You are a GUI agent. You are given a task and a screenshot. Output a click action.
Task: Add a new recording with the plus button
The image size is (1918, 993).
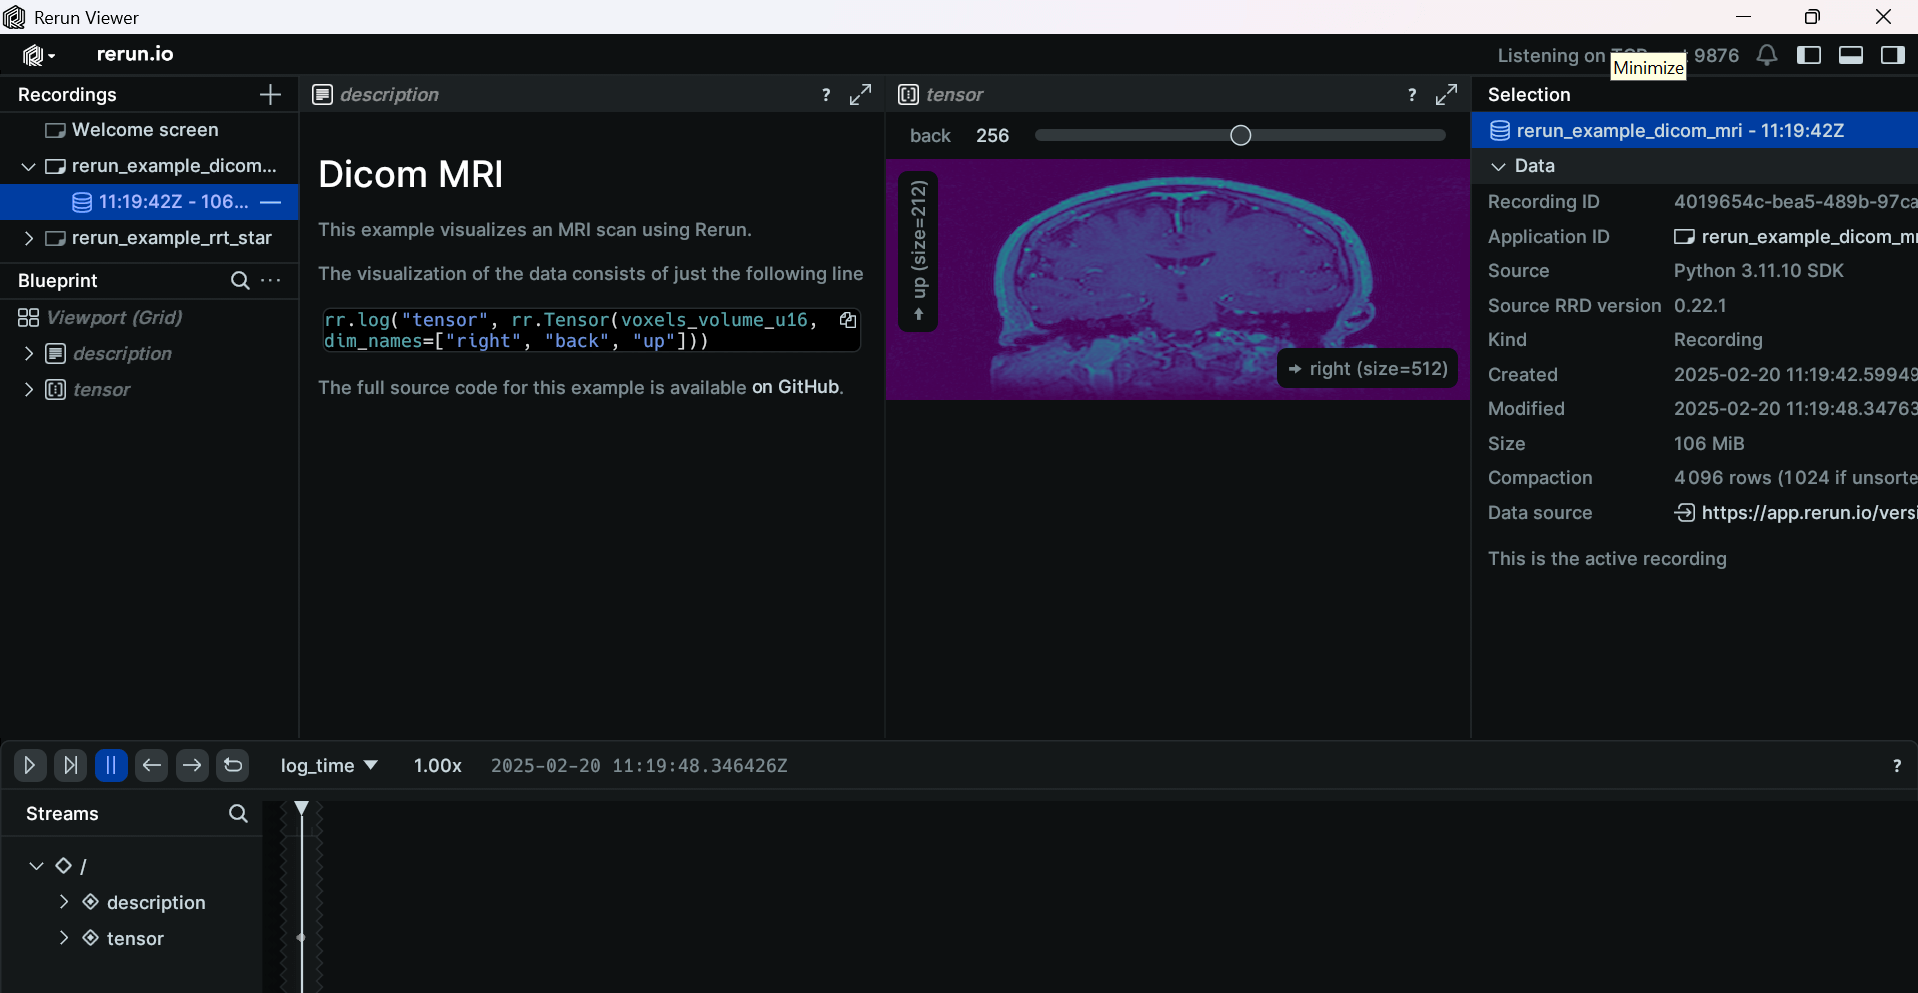click(269, 94)
